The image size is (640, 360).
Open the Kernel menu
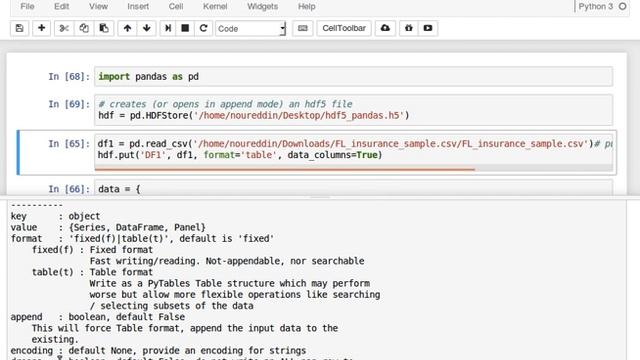coord(215,7)
